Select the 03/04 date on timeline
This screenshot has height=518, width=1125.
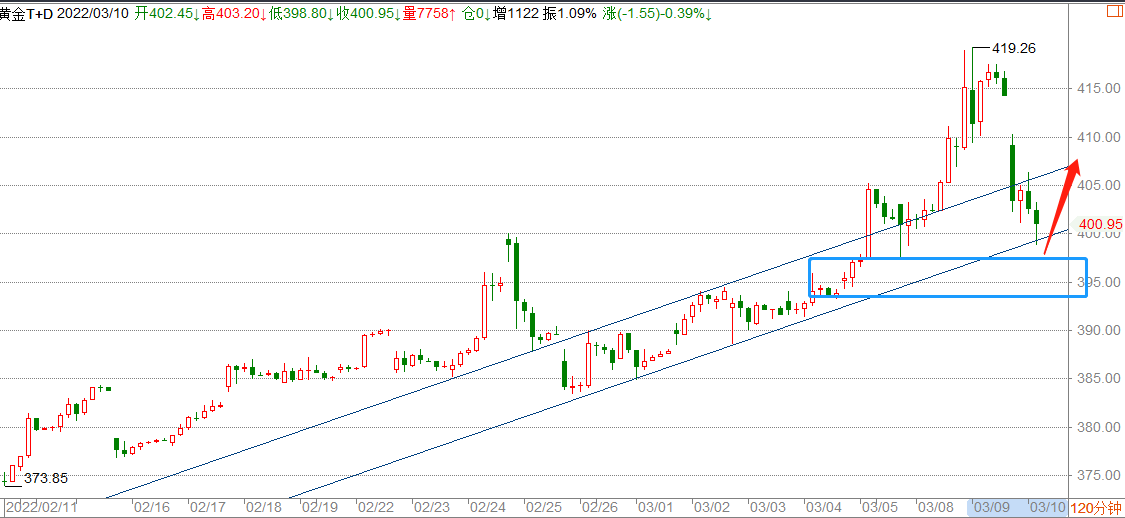point(823,507)
